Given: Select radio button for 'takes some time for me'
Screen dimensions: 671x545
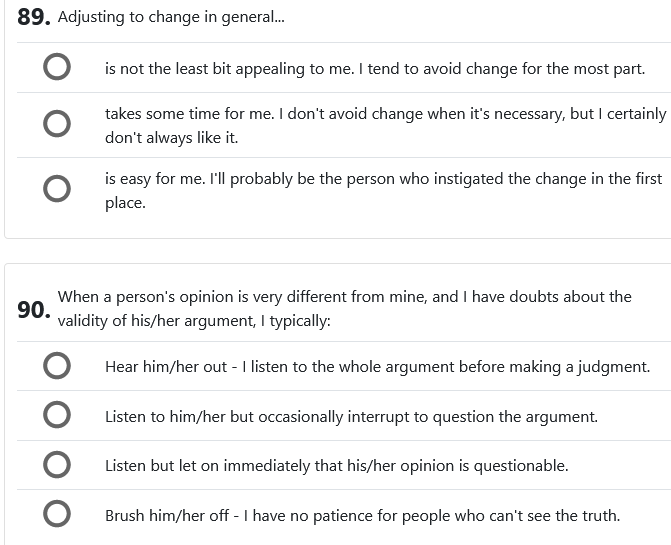Looking at the screenshot, I should [x=57, y=125].
